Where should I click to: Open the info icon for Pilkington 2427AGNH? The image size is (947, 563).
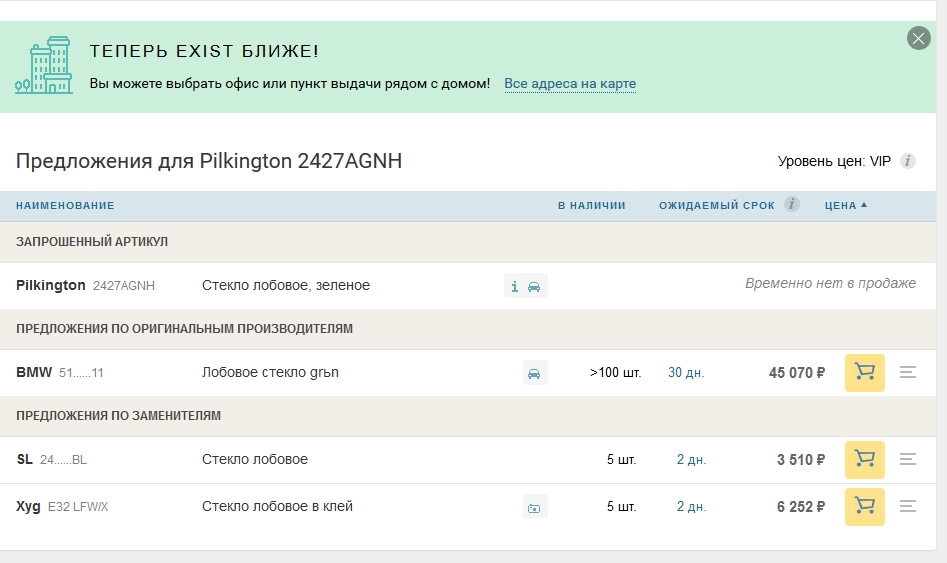coord(515,286)
